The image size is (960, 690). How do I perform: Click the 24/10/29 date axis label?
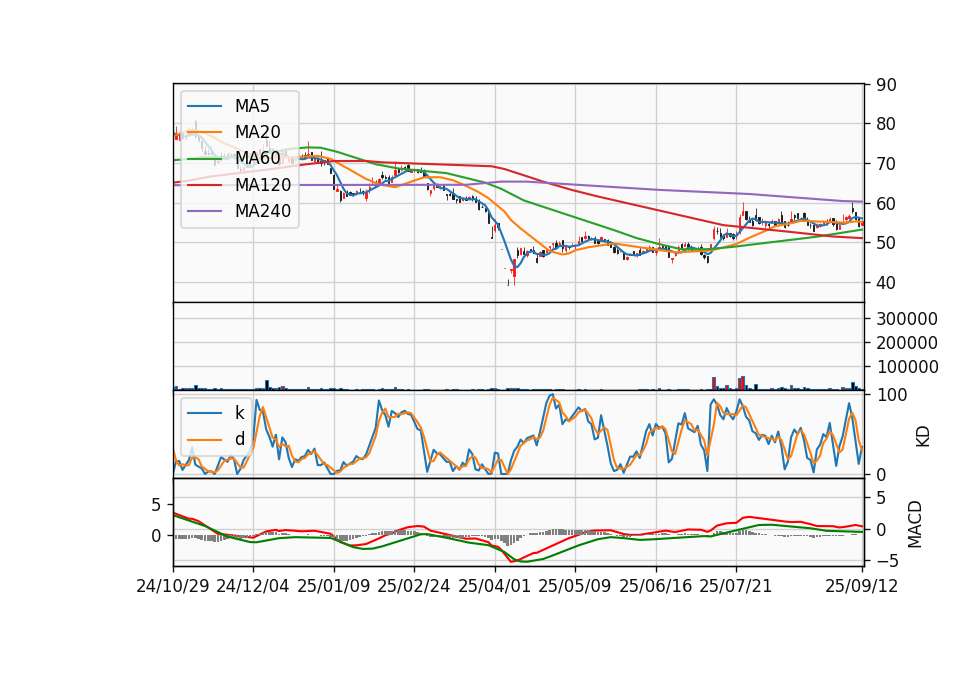(x=173, y=586)
